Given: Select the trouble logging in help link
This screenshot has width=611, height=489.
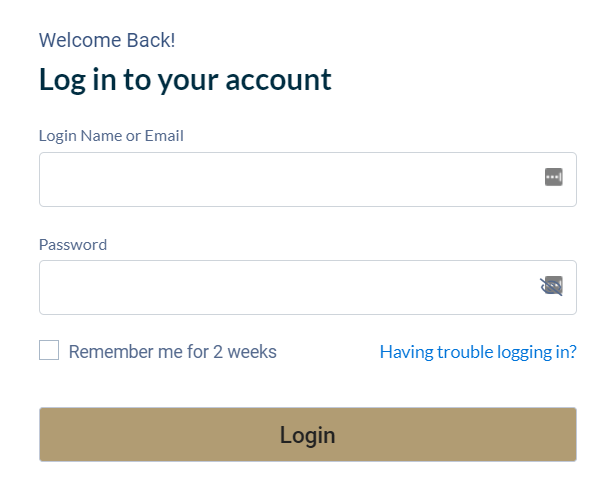Looking at the screenshot, I should click(478, 352).
